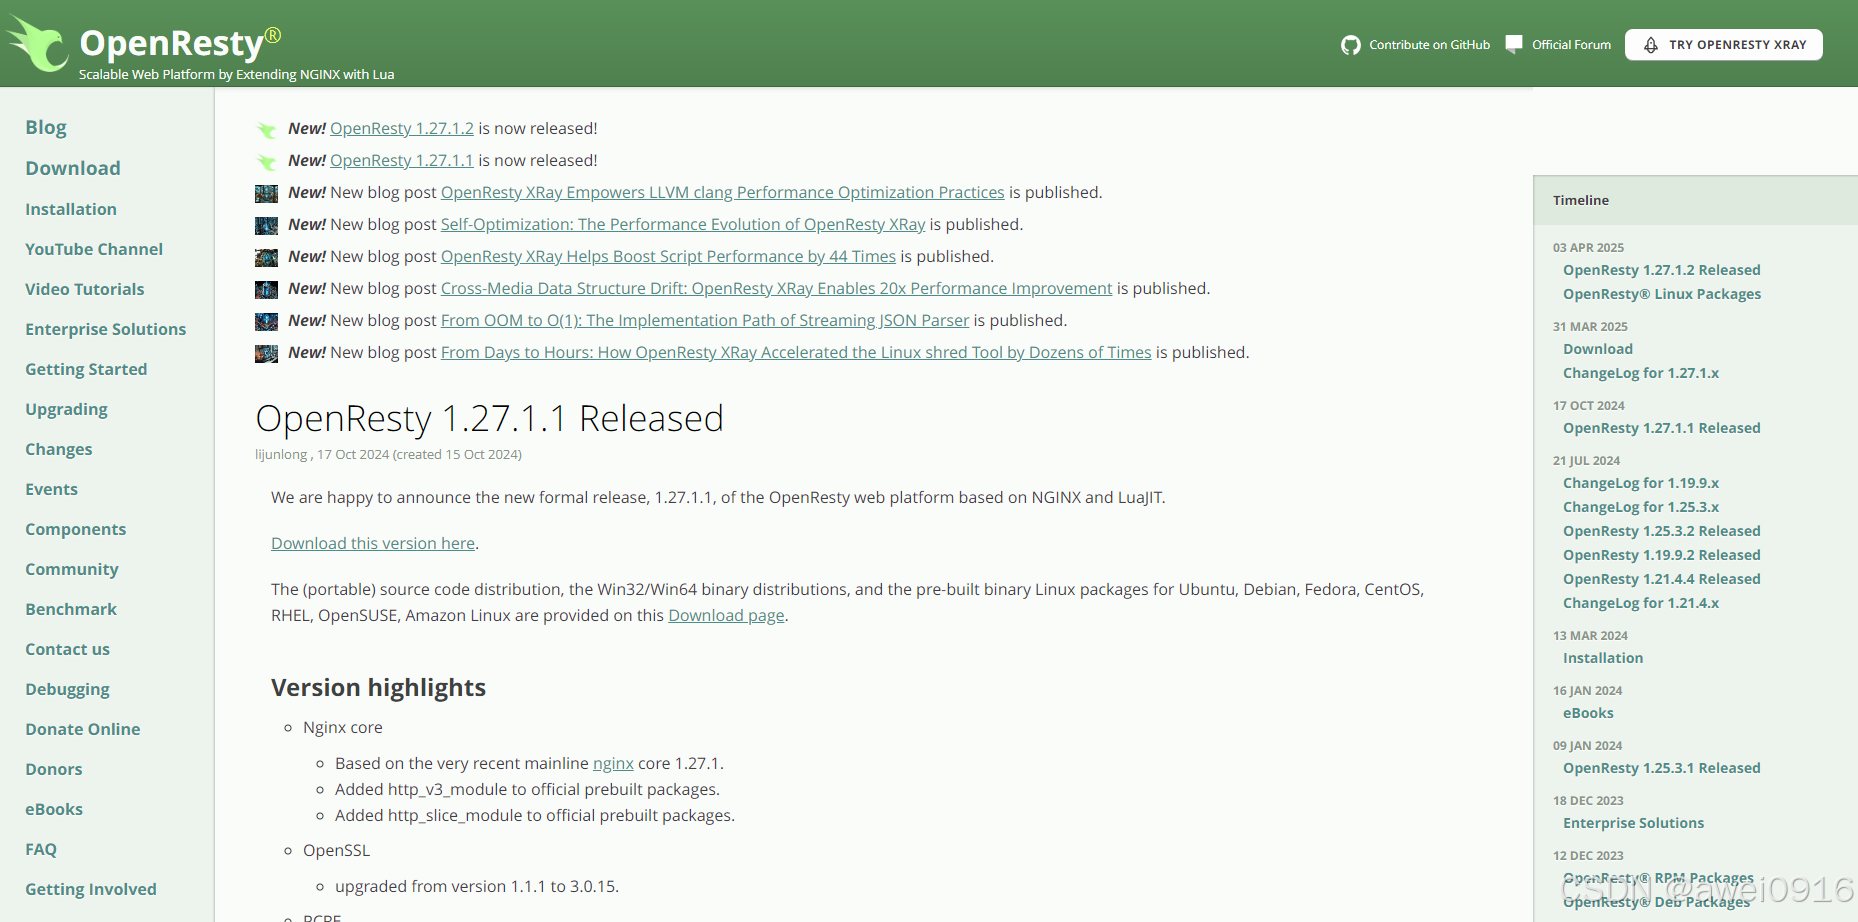Open YouTube Channel sidebar link
Screen dimensions: 1858x922
94,249
